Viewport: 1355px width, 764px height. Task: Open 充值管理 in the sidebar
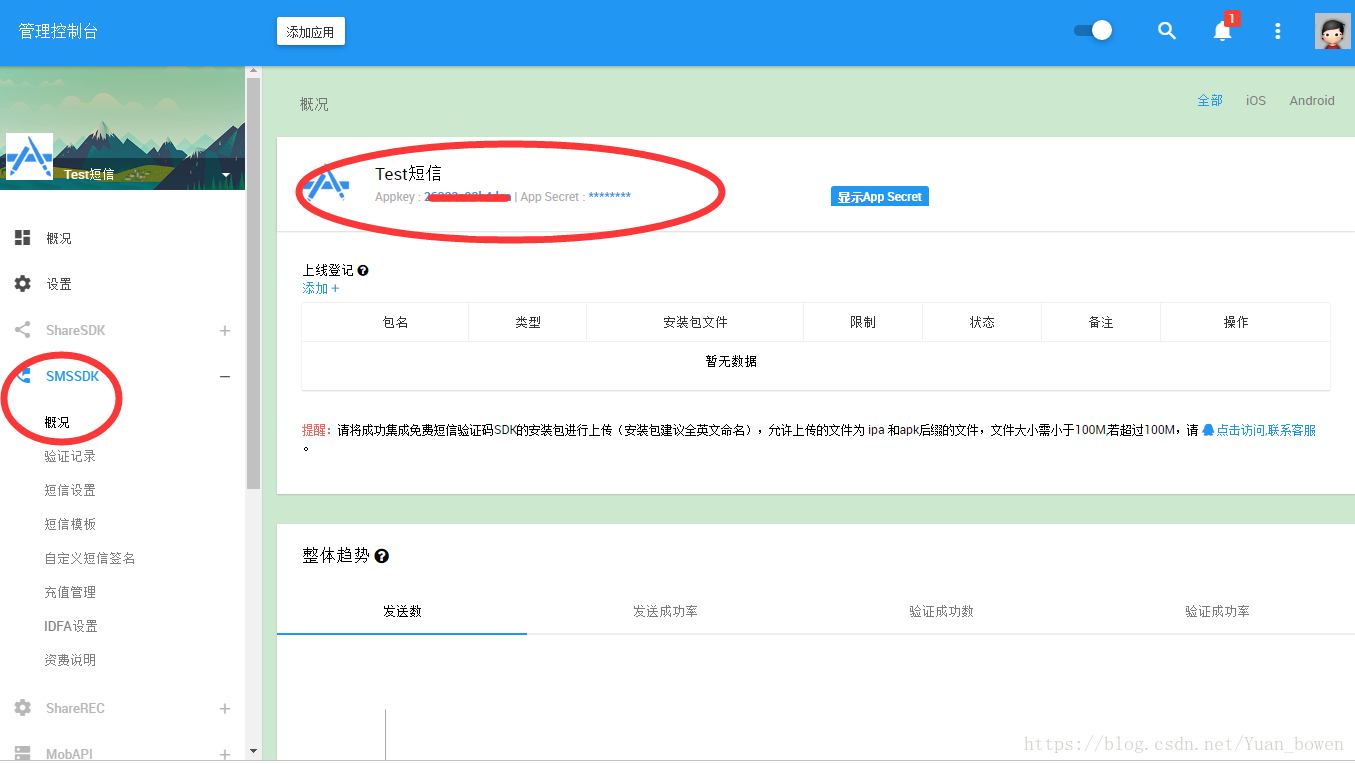70,592
